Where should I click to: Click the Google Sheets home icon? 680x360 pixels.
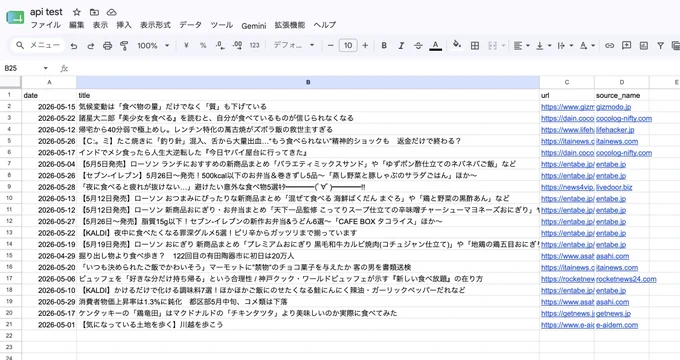15,18
